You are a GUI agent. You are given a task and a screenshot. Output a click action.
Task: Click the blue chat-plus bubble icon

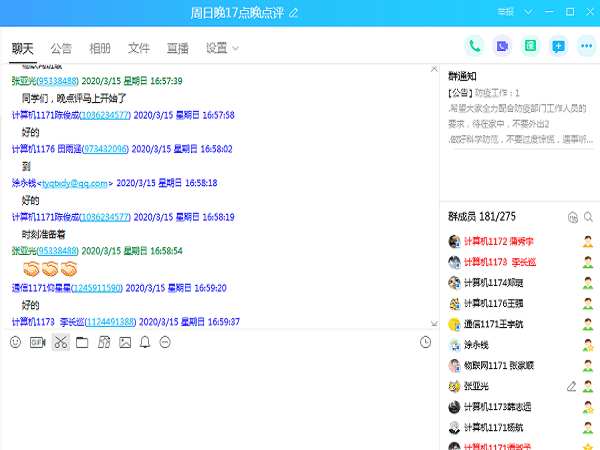coord(558,46)
